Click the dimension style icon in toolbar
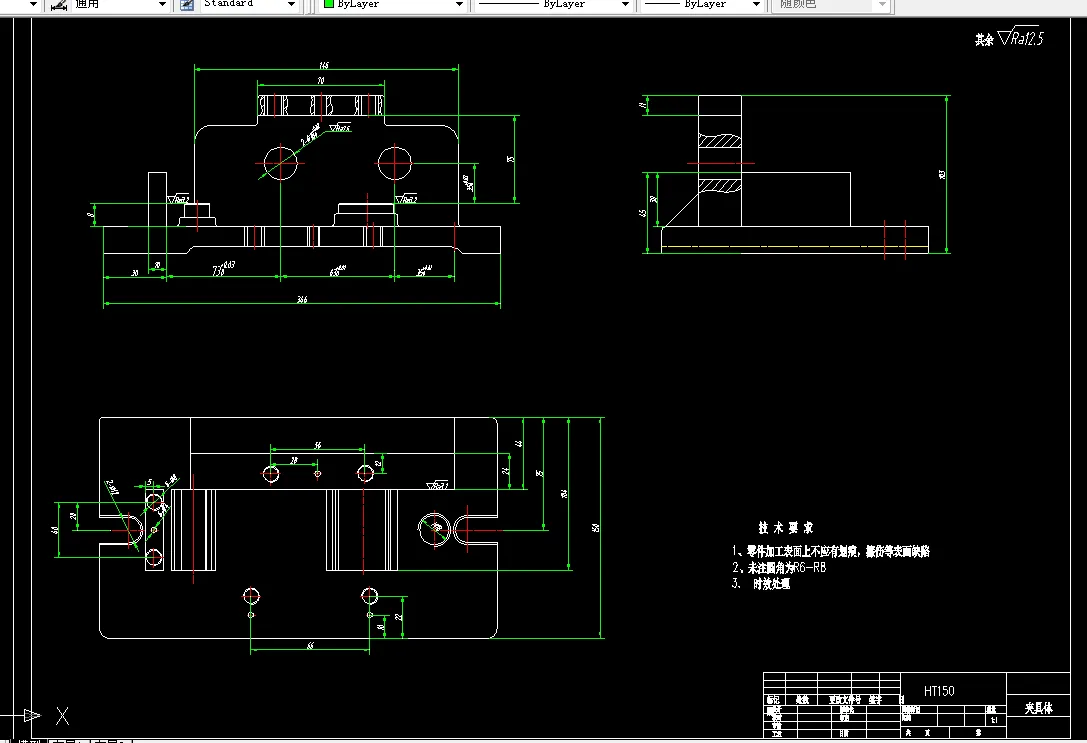Screen dimensions: 1087x743 tap(60, 4)
